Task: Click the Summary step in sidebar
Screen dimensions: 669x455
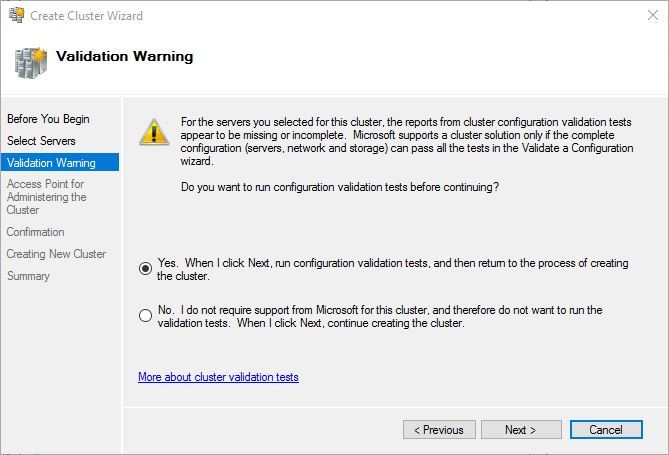Action: pos(28,276)
